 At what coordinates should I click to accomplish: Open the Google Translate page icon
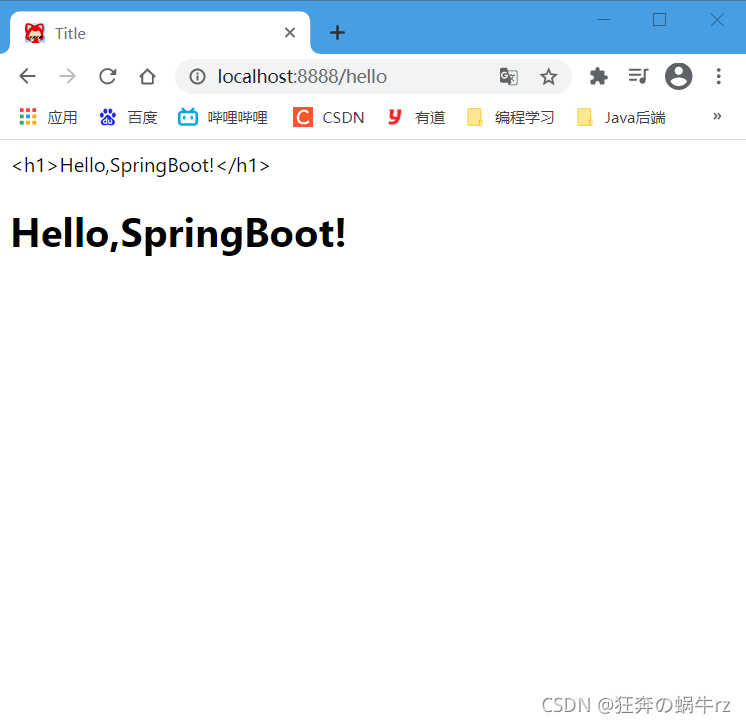pyautogui.click(x=508, y=76)
